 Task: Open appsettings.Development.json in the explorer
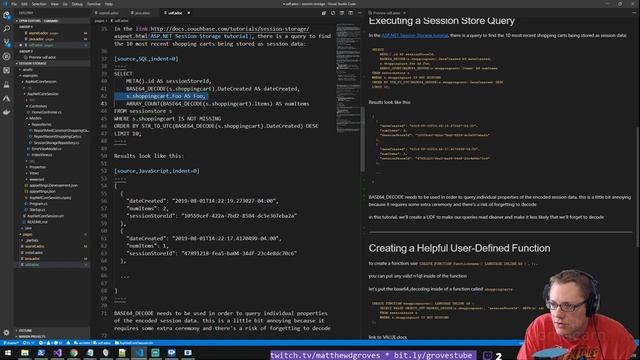(53, 185)
